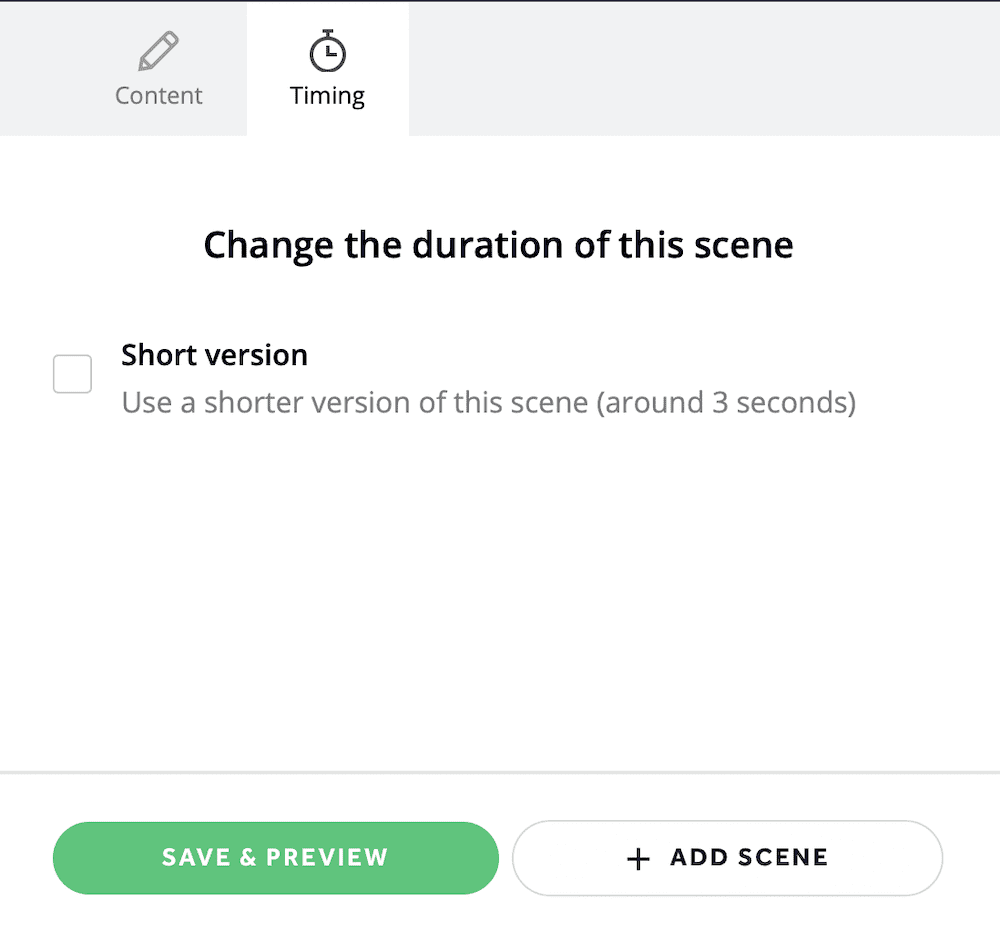
Task: Check the box for shorter scene duration
Action: click(x=72, y=374)
